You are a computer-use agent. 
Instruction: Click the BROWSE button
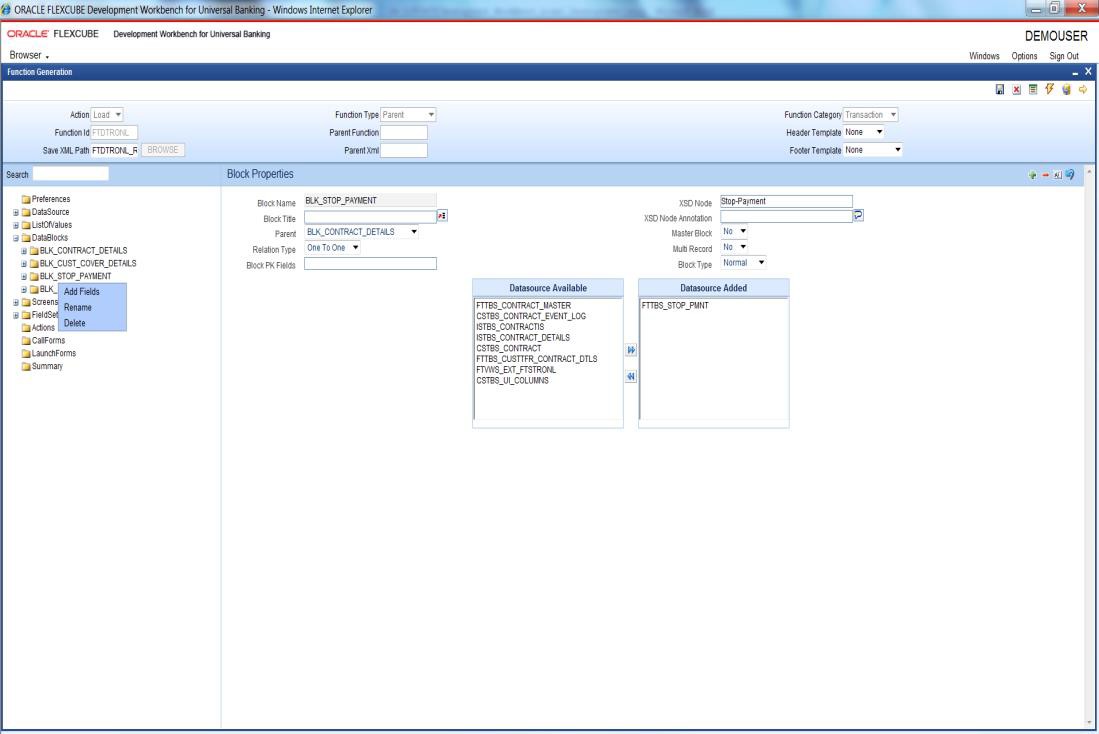point(163,150)
